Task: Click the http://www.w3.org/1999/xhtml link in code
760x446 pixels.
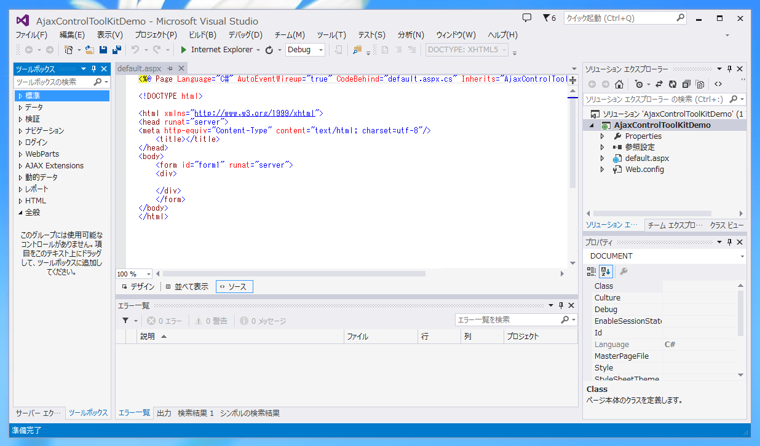Action: (255, 113)
